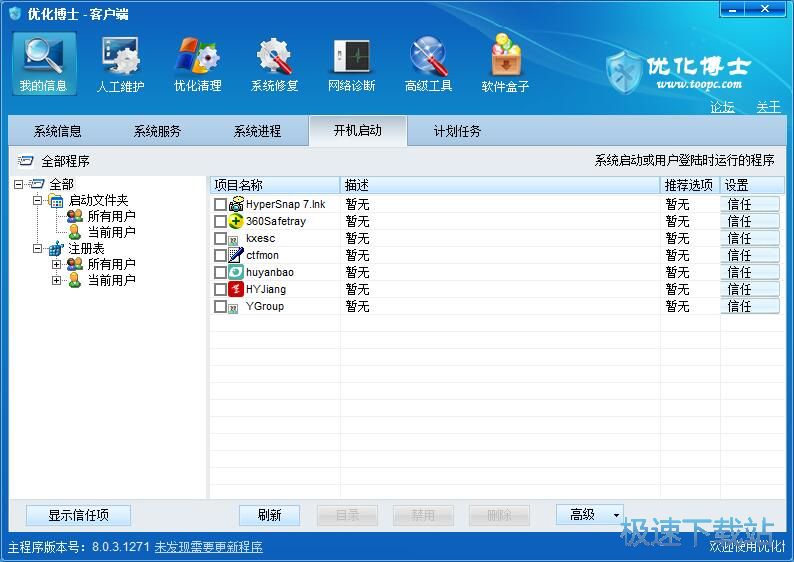Click the 全部 root node icon

37,184
